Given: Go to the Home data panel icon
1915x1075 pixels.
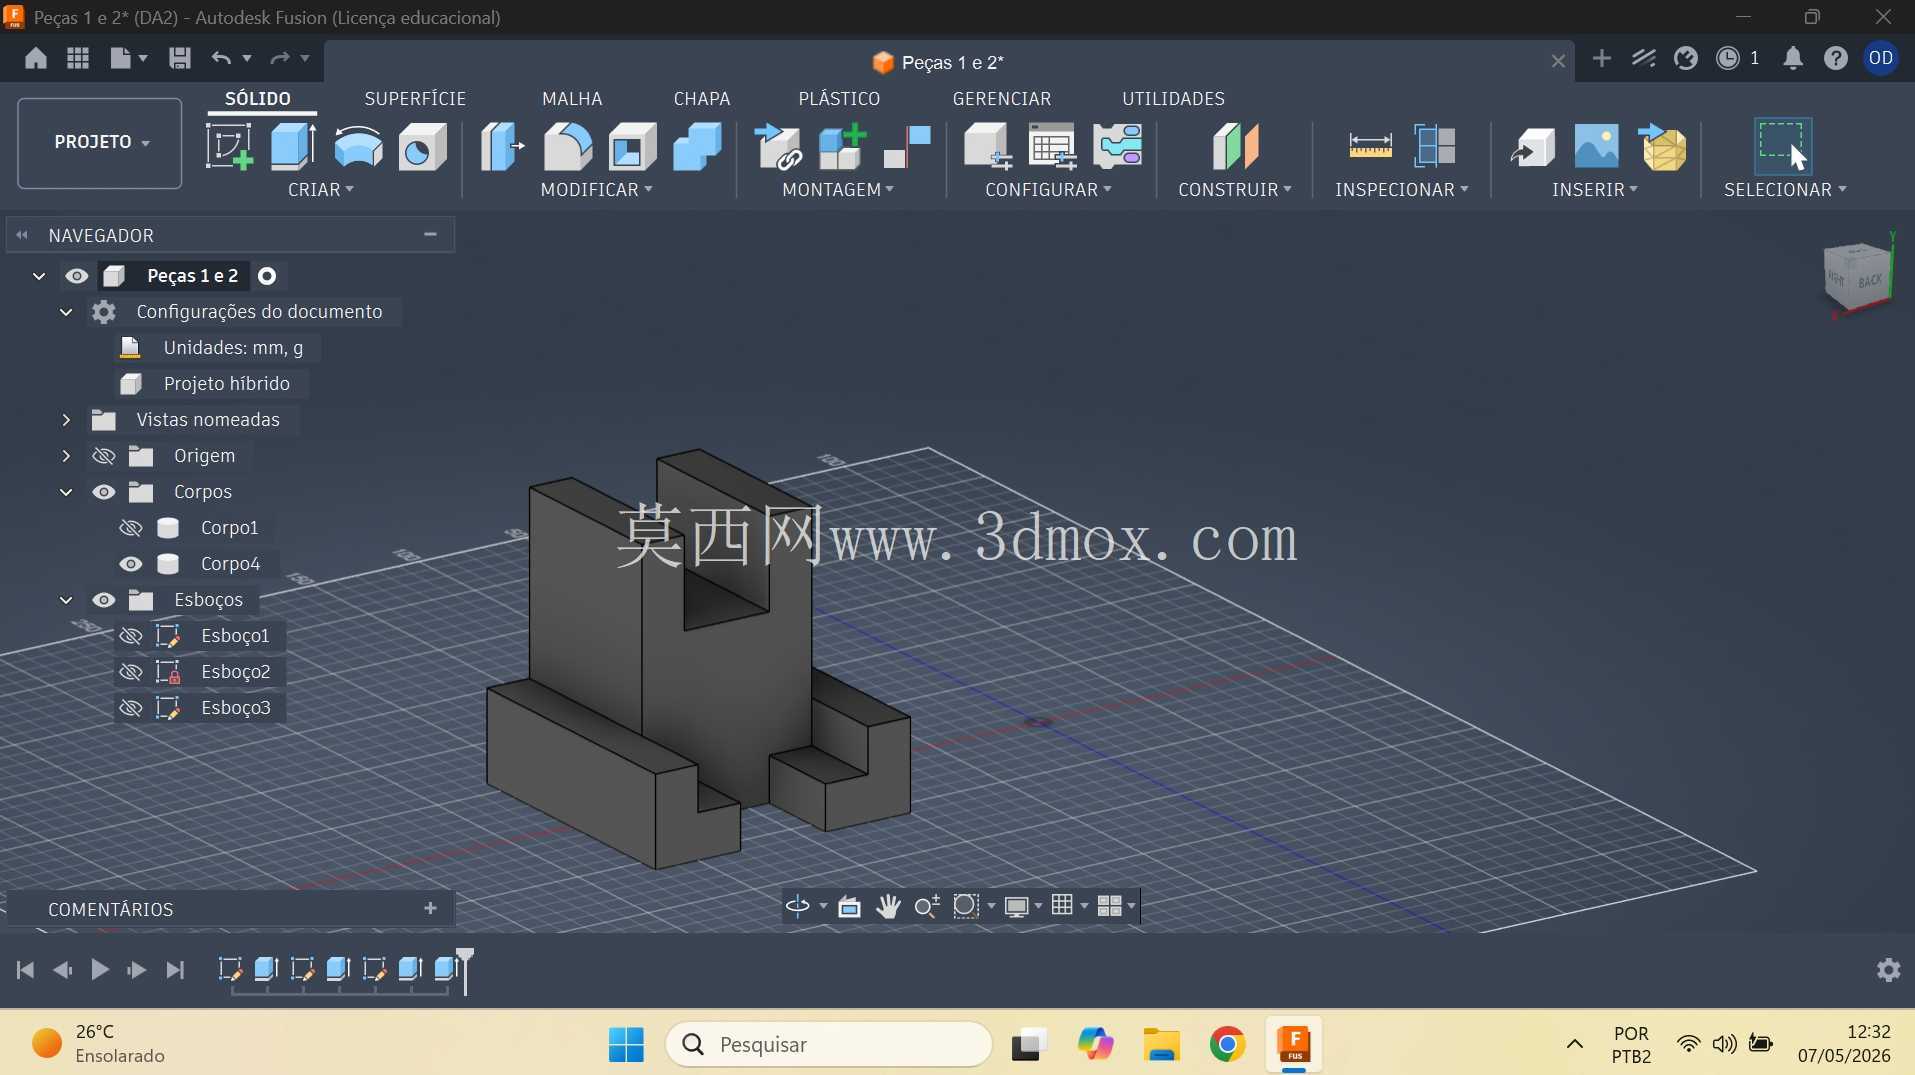Looking at the screenshot, I should point(36,58).
